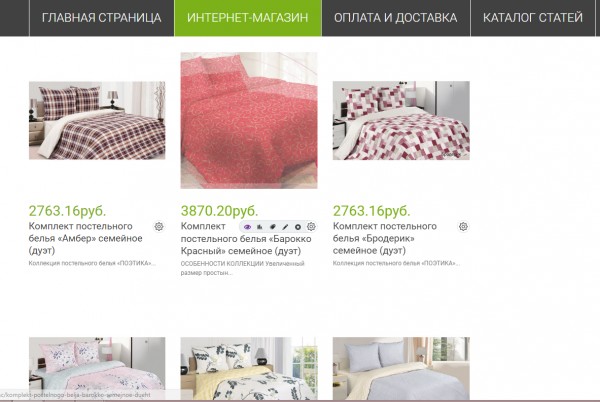The height and width of the screenshot is (402, 600).
Task: Click the pink floral bedding thumbnail in second row
Action: click(97, 369)
